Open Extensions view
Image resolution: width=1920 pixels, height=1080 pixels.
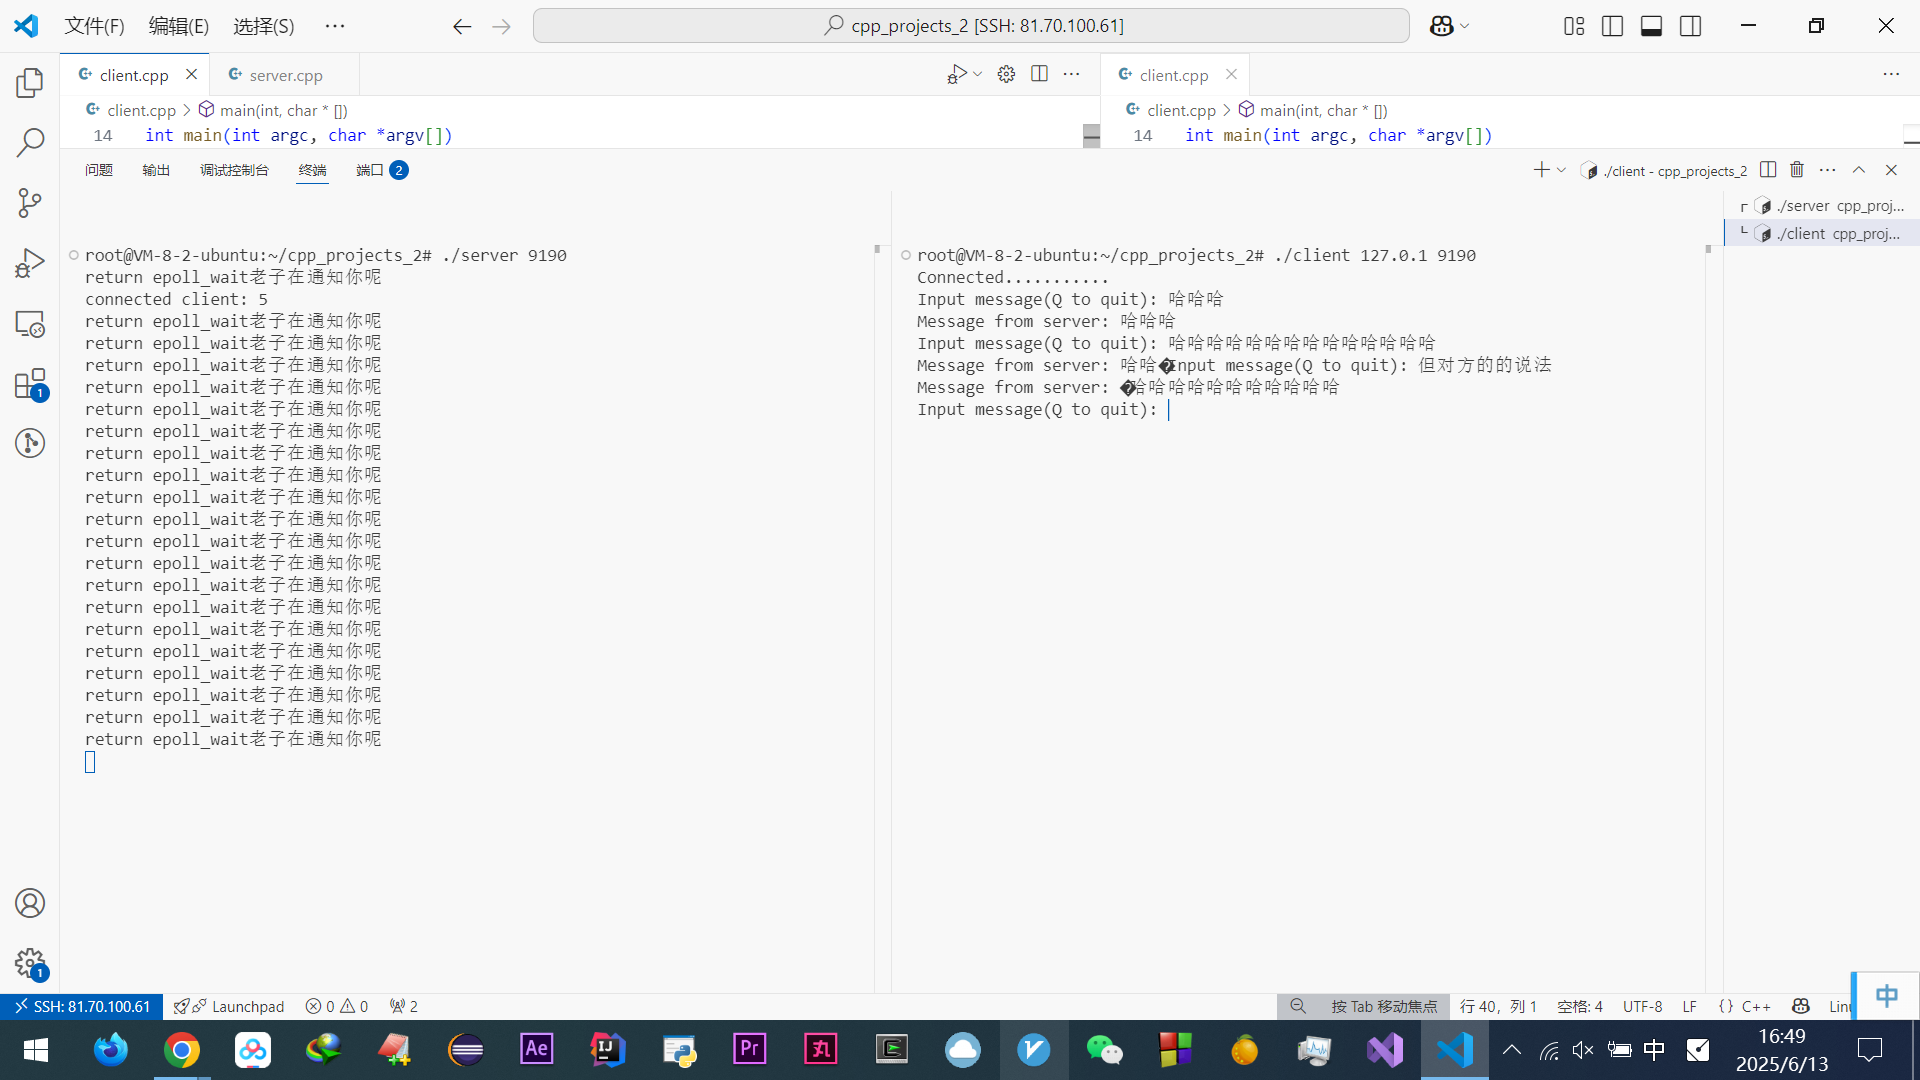coord(30,384)
